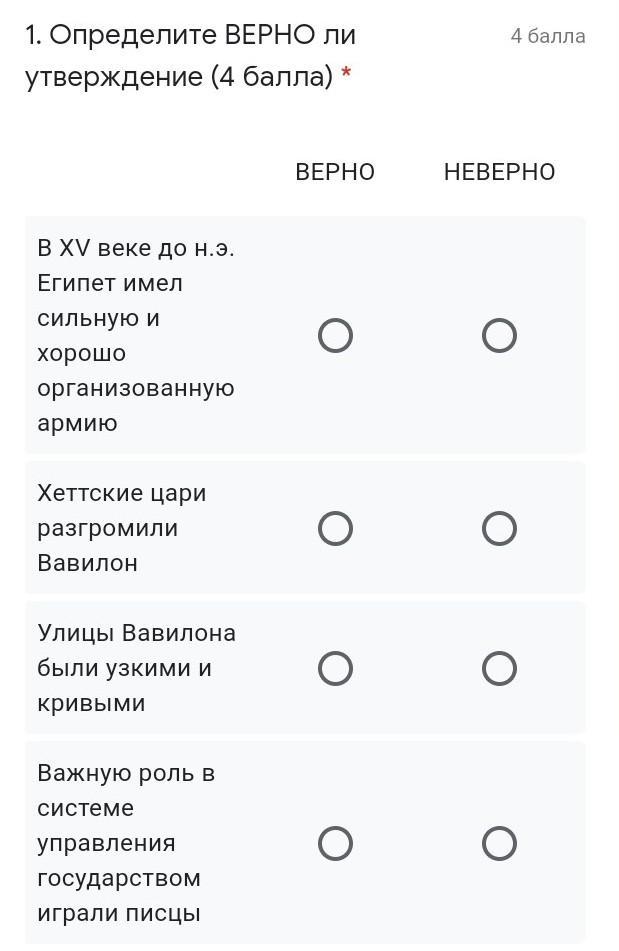
Task: Click the '(4 балла)' text in the title
Action: (x=271, y=77)
